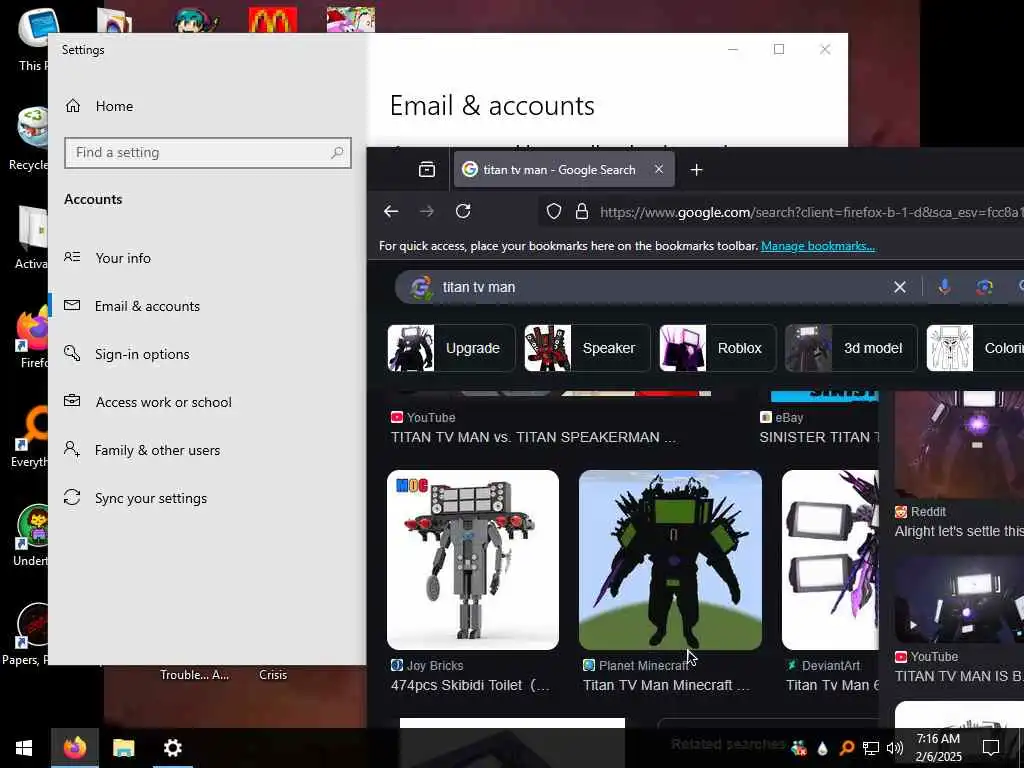The width and height of the screenshot is (1024, 768).
Task: Open Google Lens image search
Action: click(984, 287)
